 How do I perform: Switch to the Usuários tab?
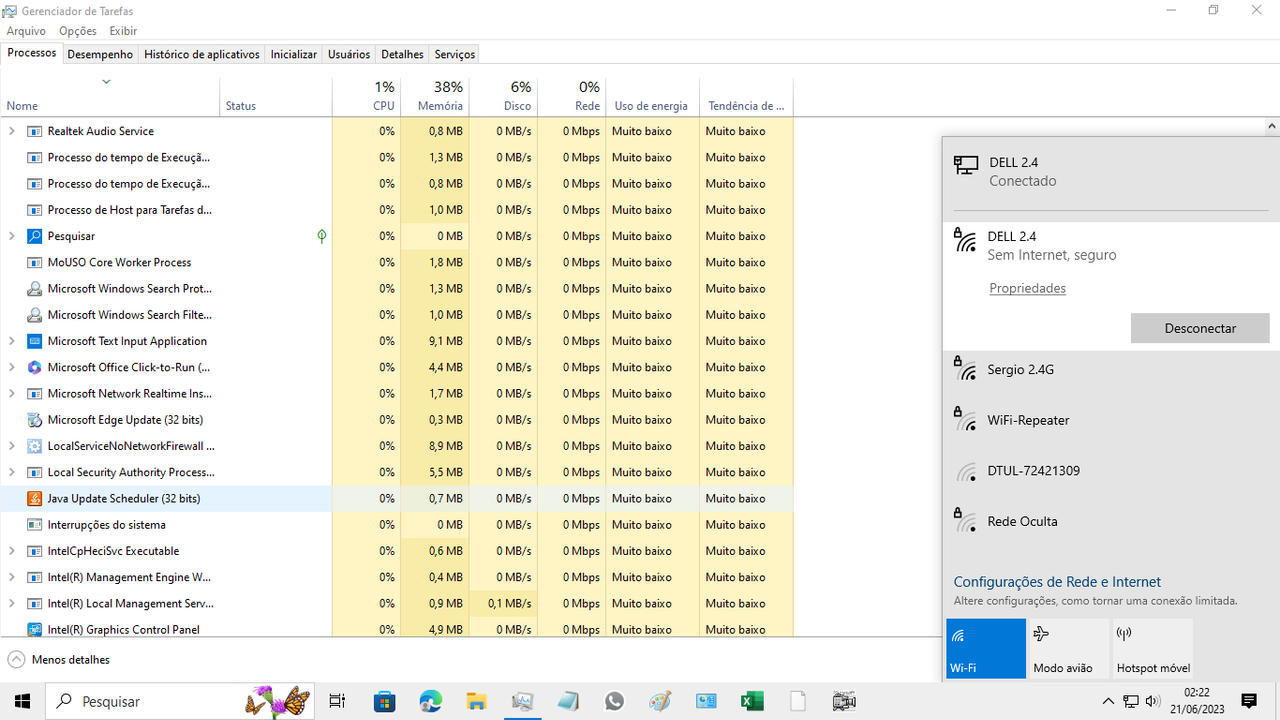(x=349, y=54)
